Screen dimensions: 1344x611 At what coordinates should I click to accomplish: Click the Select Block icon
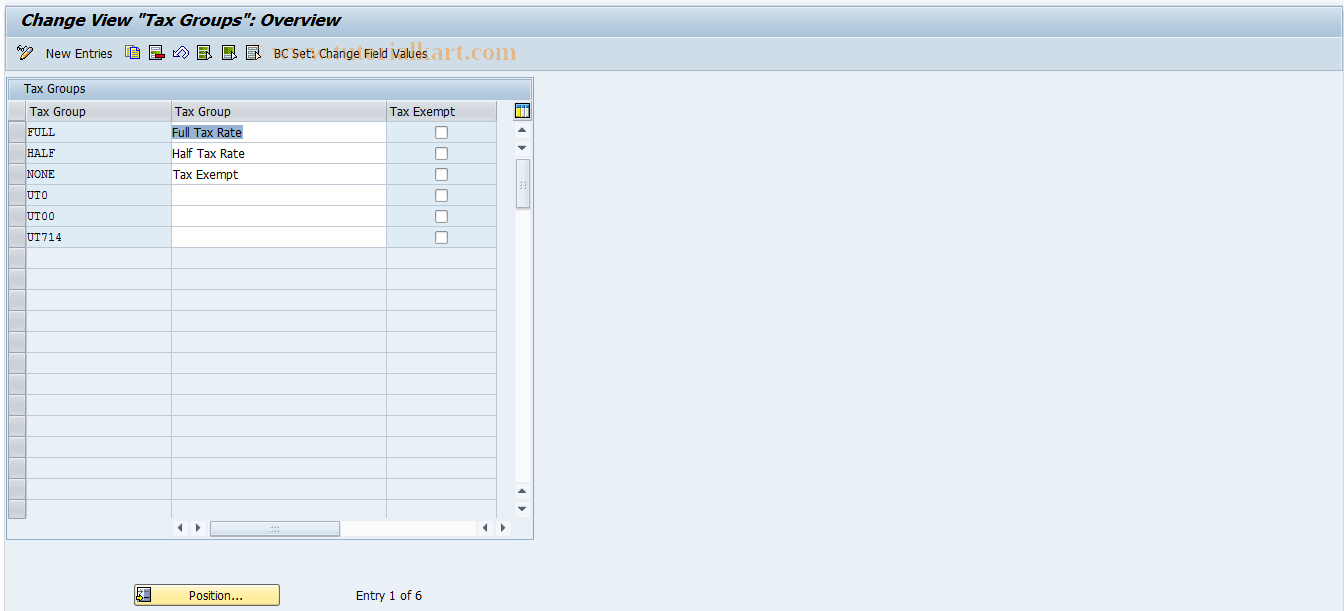[229, 53]
